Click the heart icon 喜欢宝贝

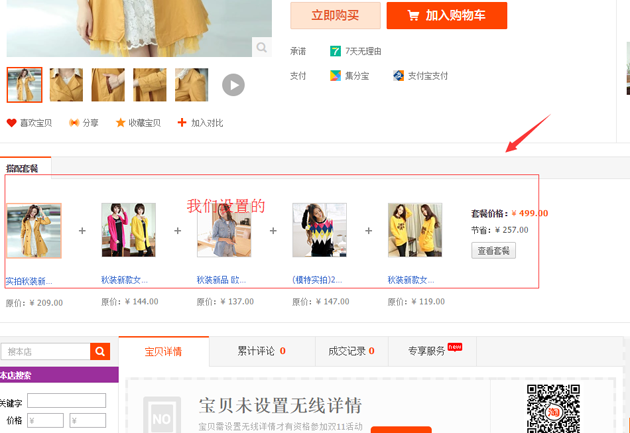coord(12,123)
